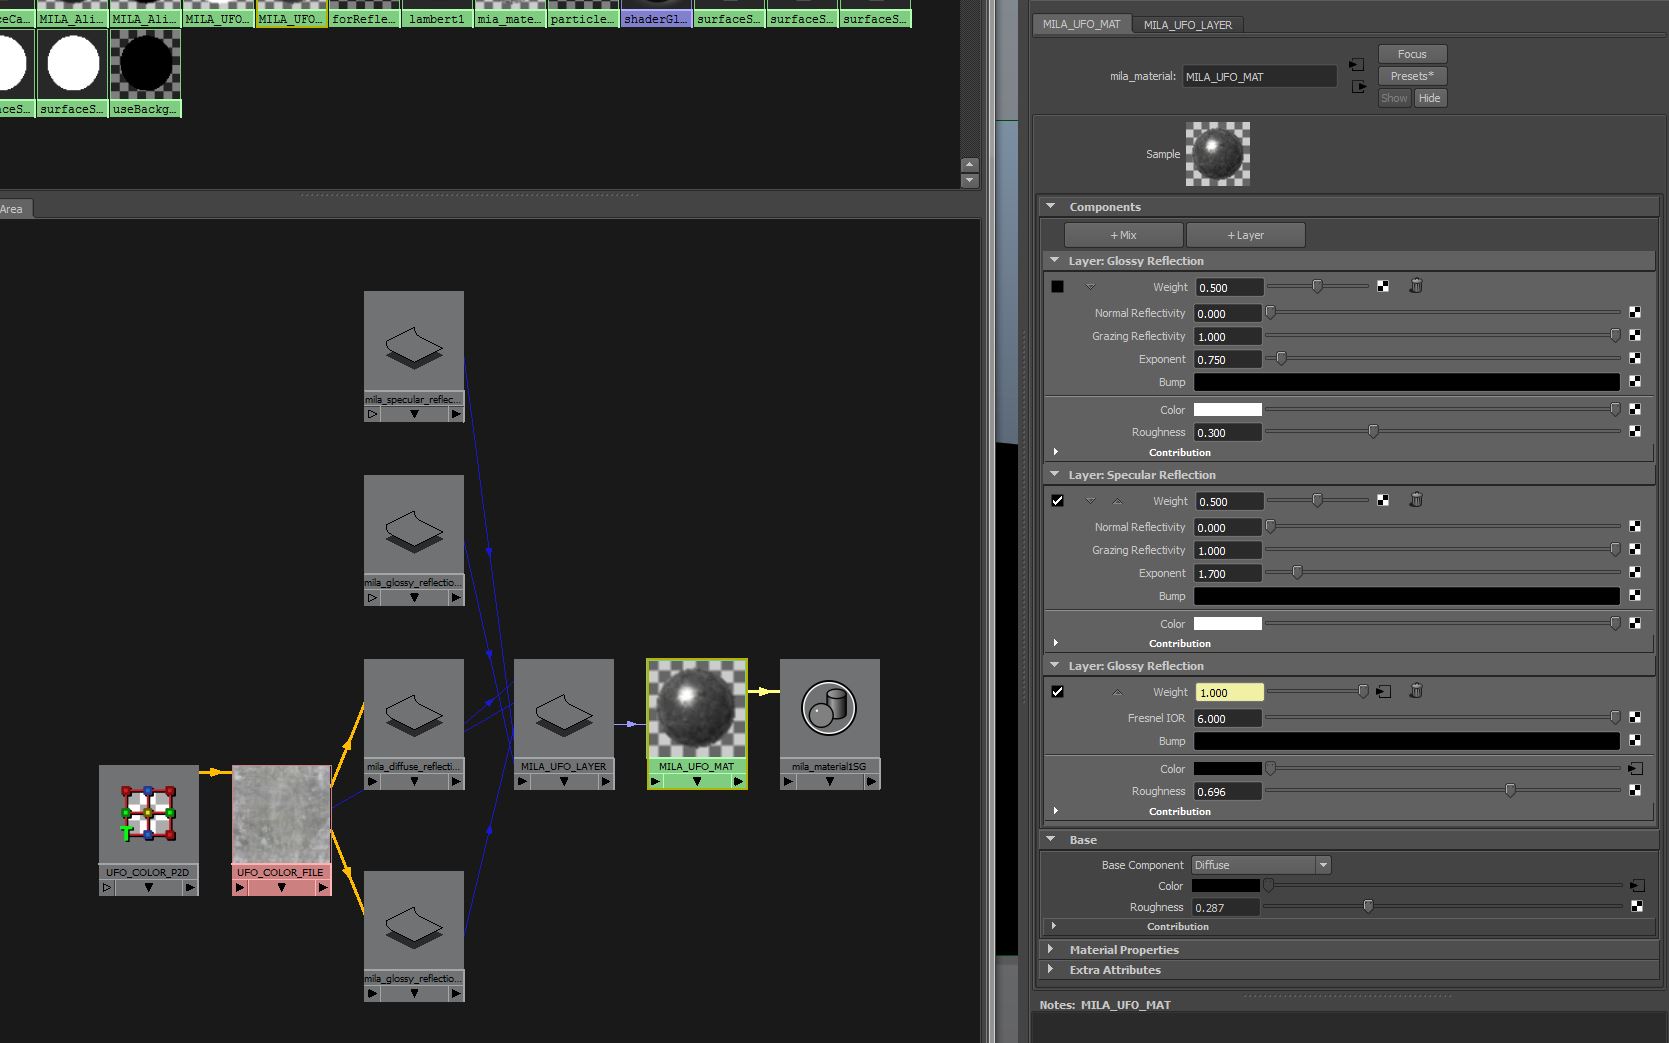Click the Focus button
This screenshot has height=1043, width=1669.
click(x=1412, y=54)
